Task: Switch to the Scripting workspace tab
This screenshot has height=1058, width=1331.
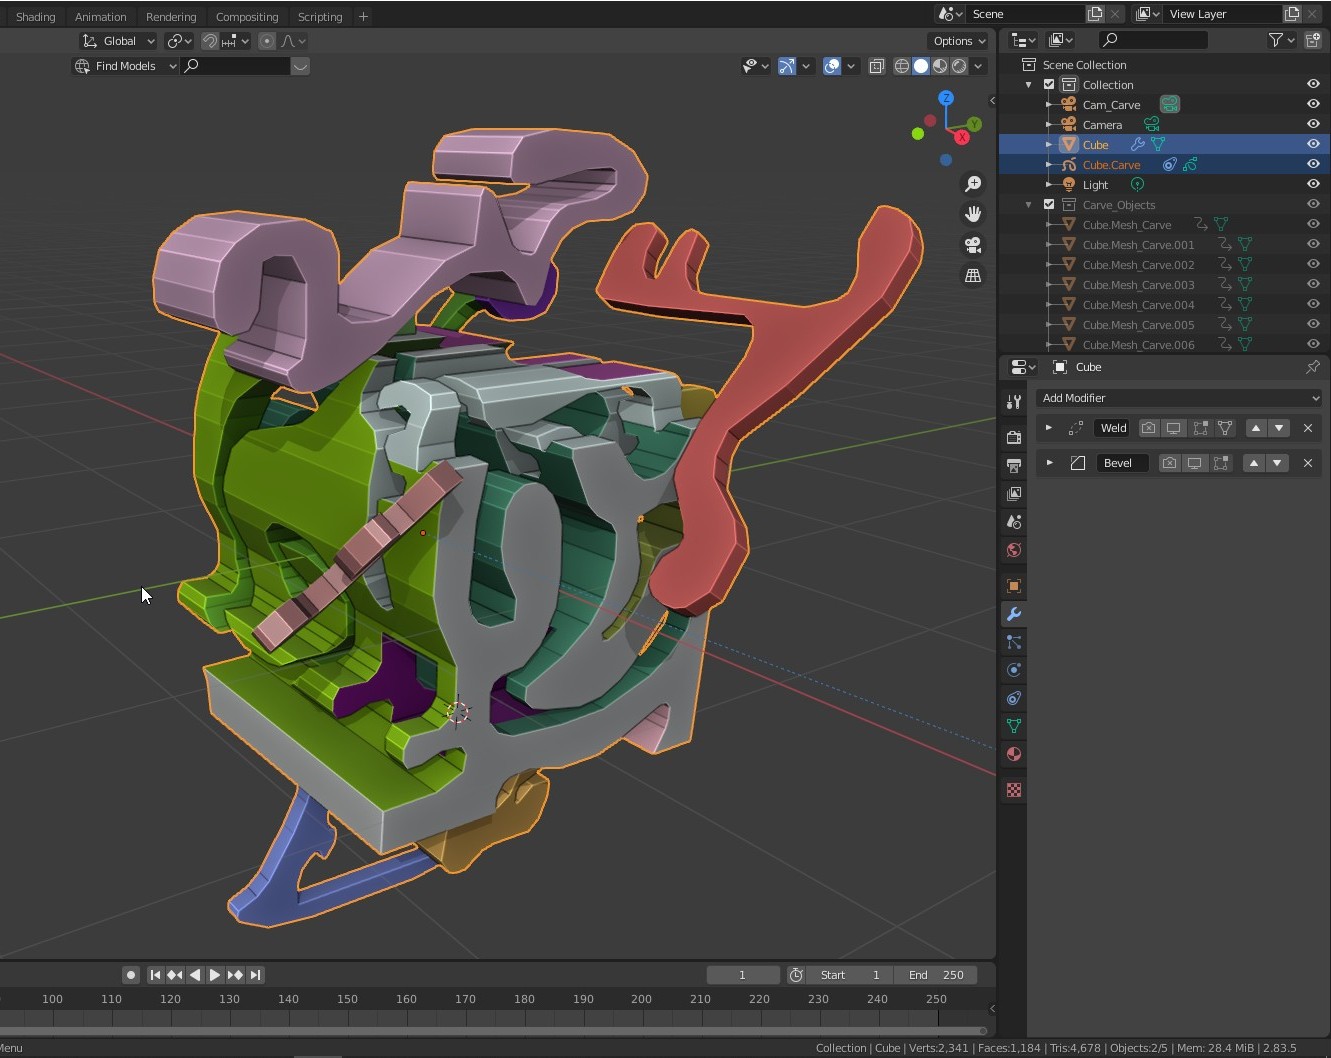Action: tap(320, 17)
